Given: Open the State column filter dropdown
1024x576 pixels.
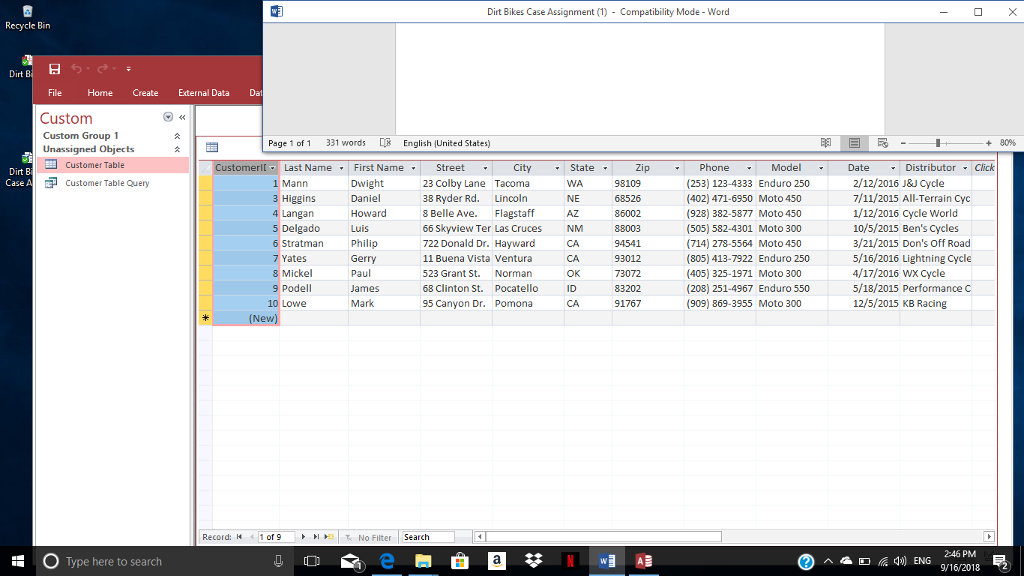Looking at the screenshot, I should click(x=605, y=168).
